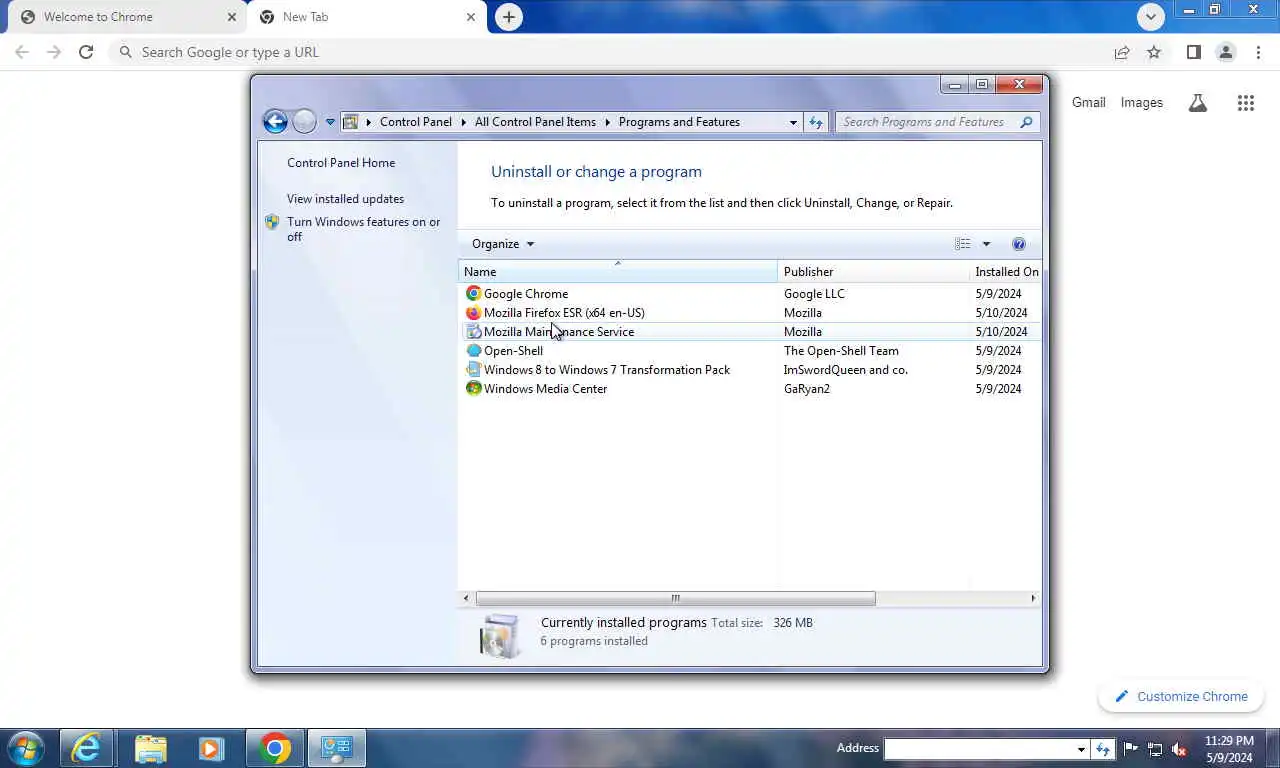
Task: Click the Customize Chrome button
Action: pos(1181,696)
